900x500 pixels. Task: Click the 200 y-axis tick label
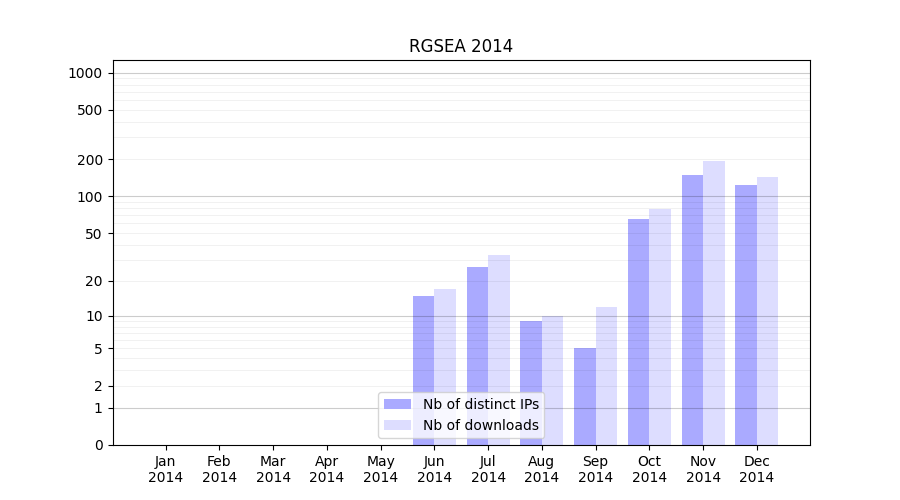91,160
